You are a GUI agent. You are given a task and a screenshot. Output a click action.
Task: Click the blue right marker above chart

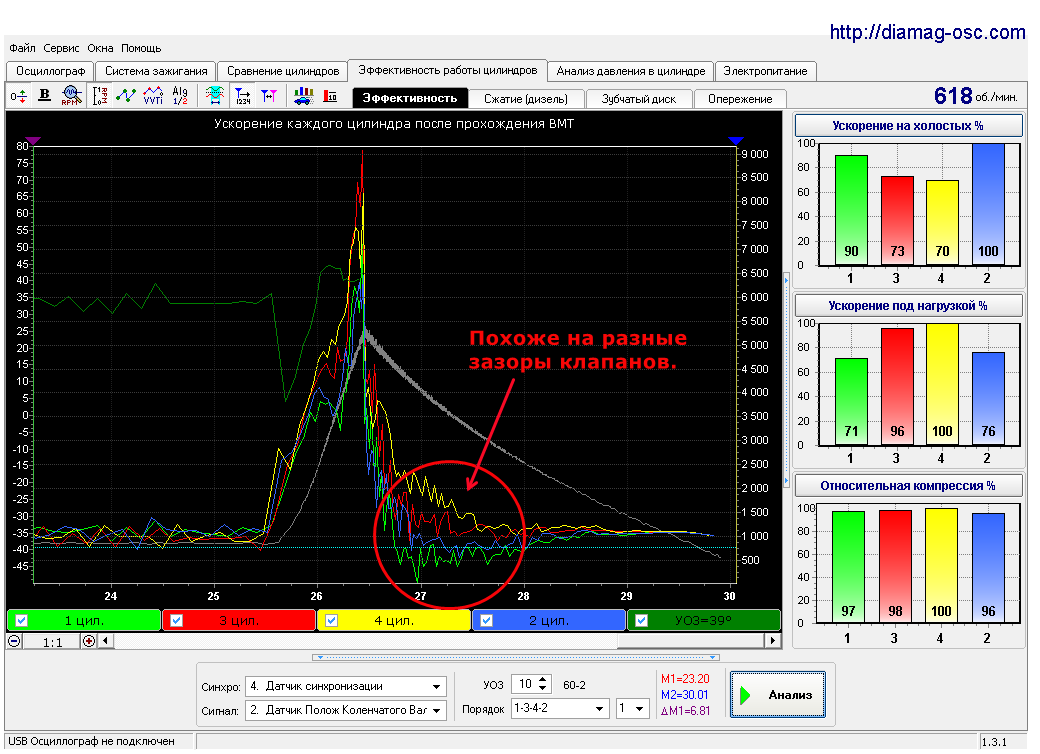tap(736, 141)
